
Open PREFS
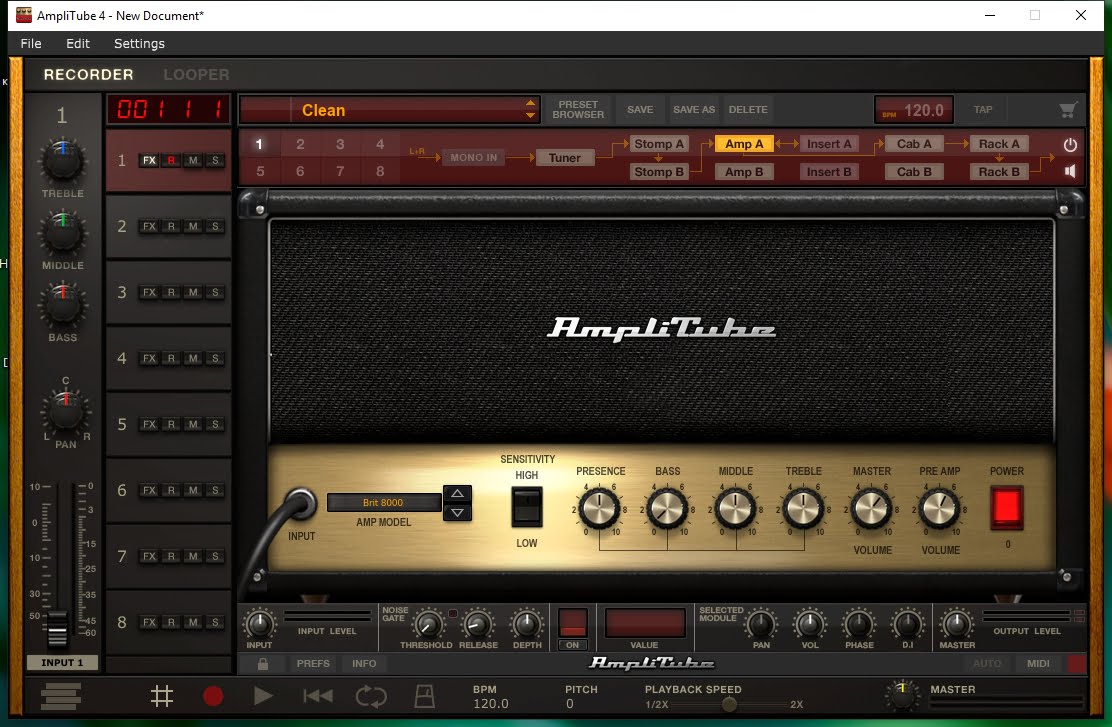tap(313, 664)
